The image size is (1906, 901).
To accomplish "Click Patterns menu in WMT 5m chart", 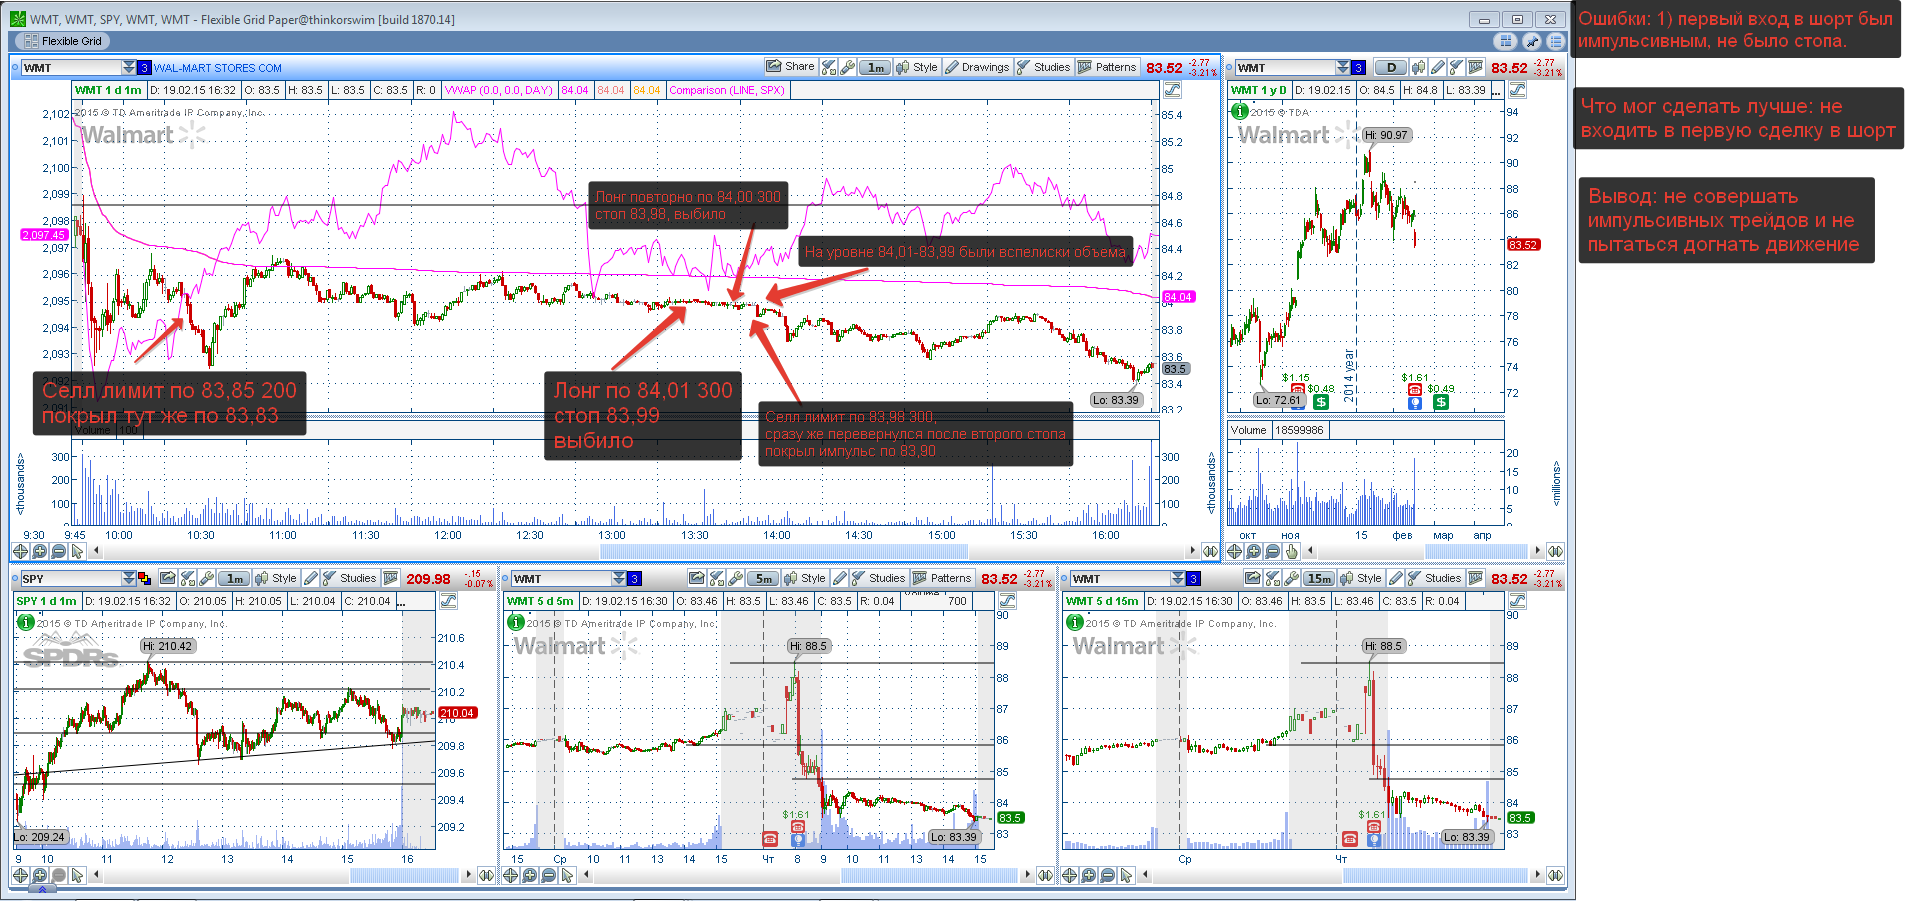I will click(x=942, y=578).
